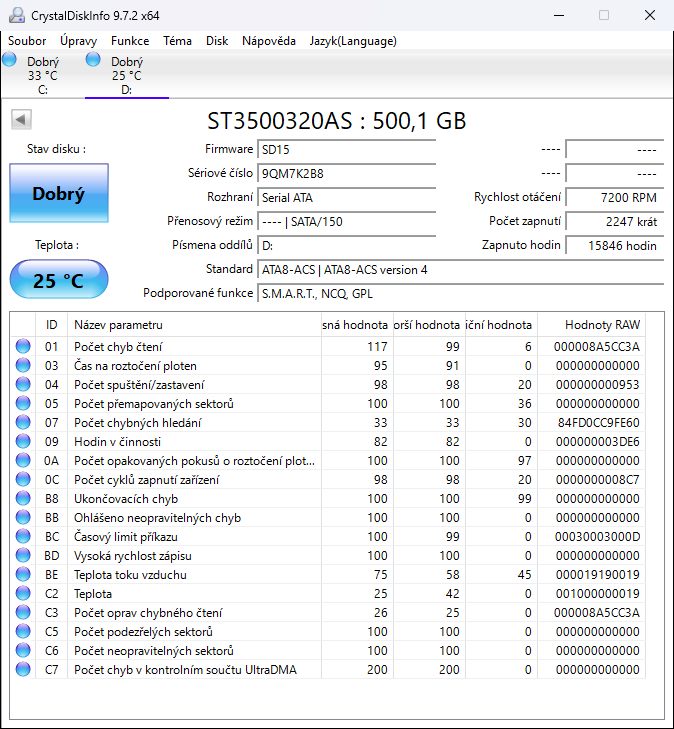
Task: Click the 2247 krát power-on count field
Action: 615,222
